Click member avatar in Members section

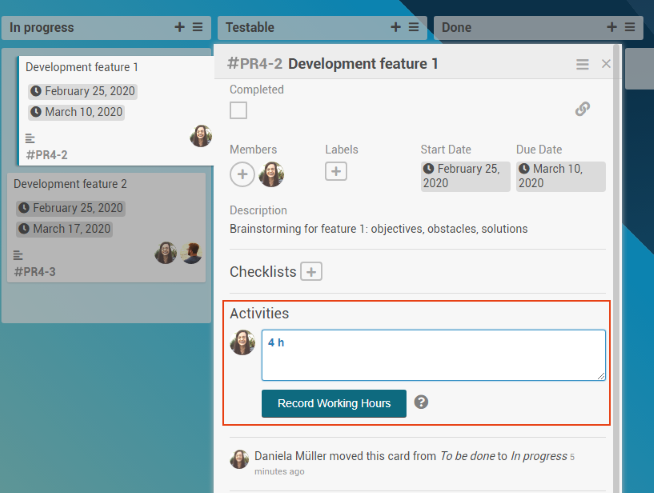[x=271, y=175]
